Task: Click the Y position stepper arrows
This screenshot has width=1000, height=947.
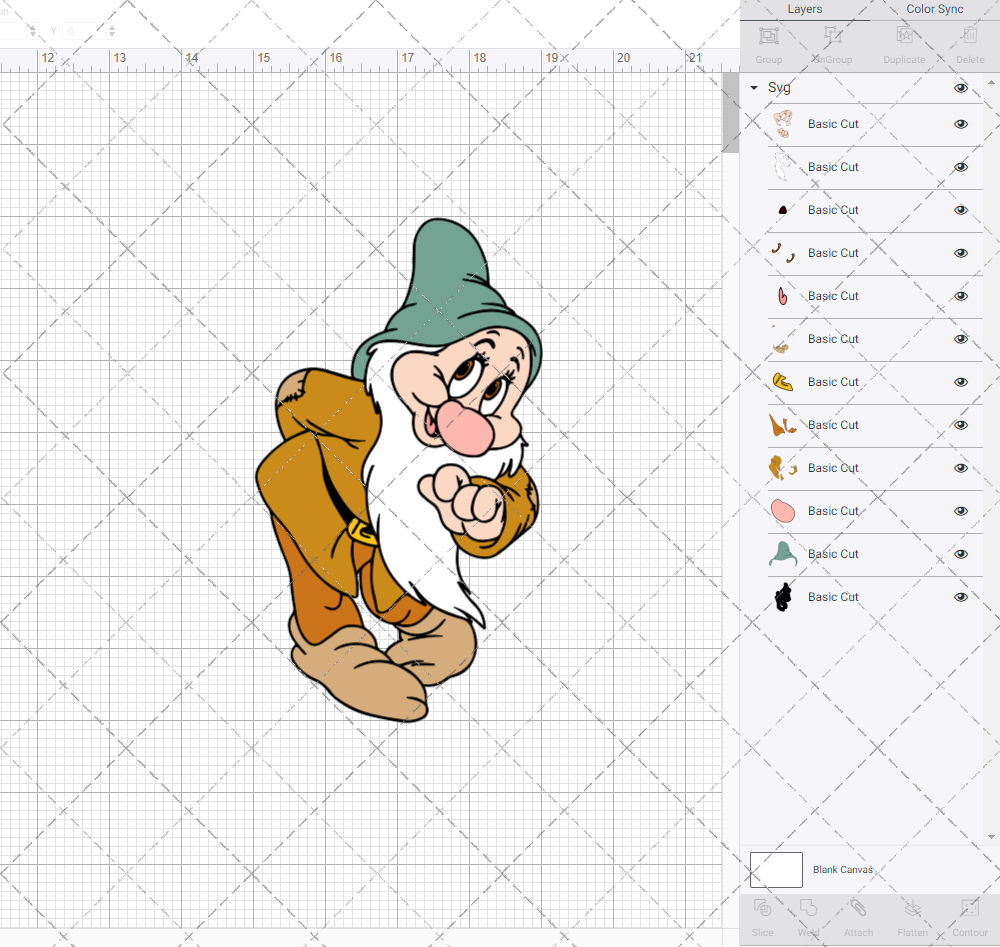Action: [x=112, y=31]
